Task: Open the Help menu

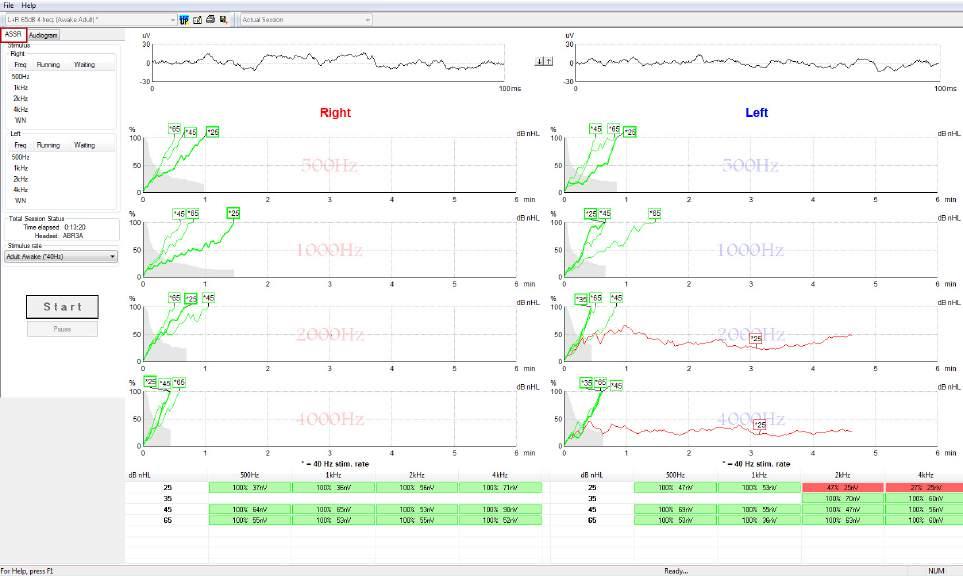Action: click(29, 5)
